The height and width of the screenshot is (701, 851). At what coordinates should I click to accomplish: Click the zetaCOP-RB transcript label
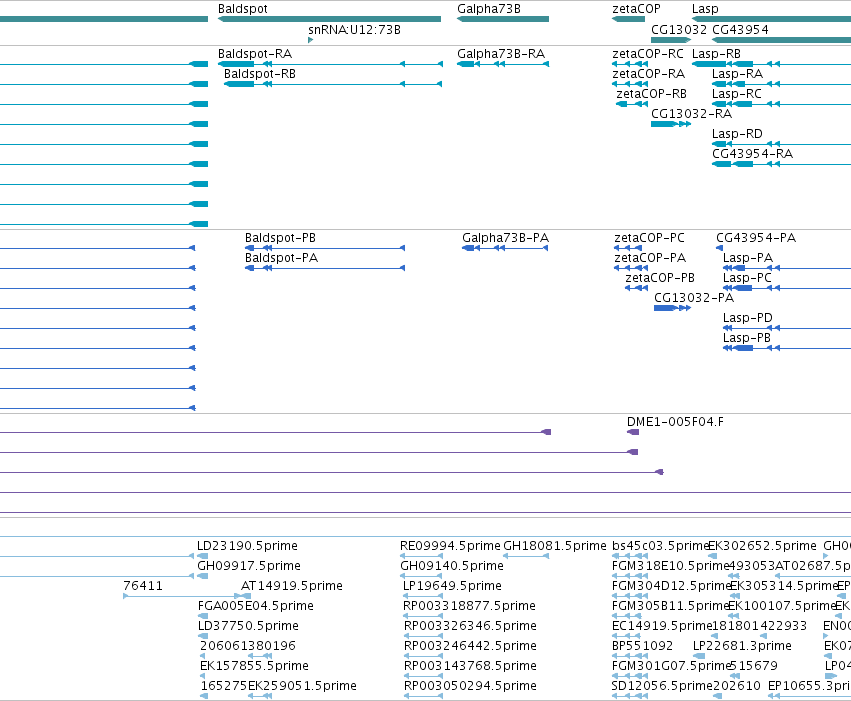(651, 94)
